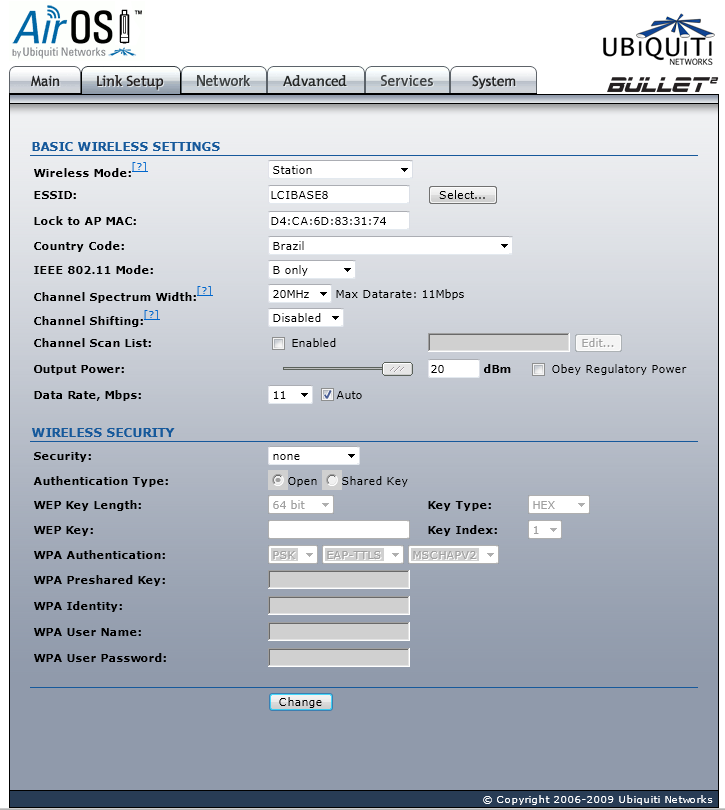The image size is (725, 810).
Task: Click the WPA User Password field
Action: [x=339, y=658]
